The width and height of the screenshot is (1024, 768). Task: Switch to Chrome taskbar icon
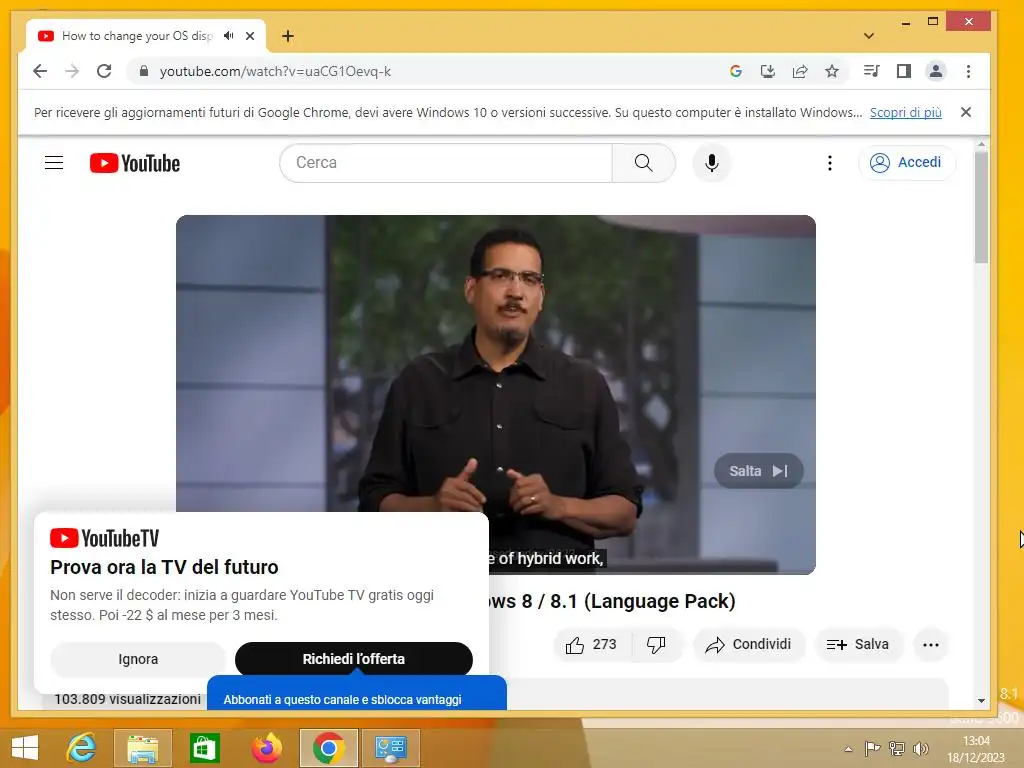point(328,747)
